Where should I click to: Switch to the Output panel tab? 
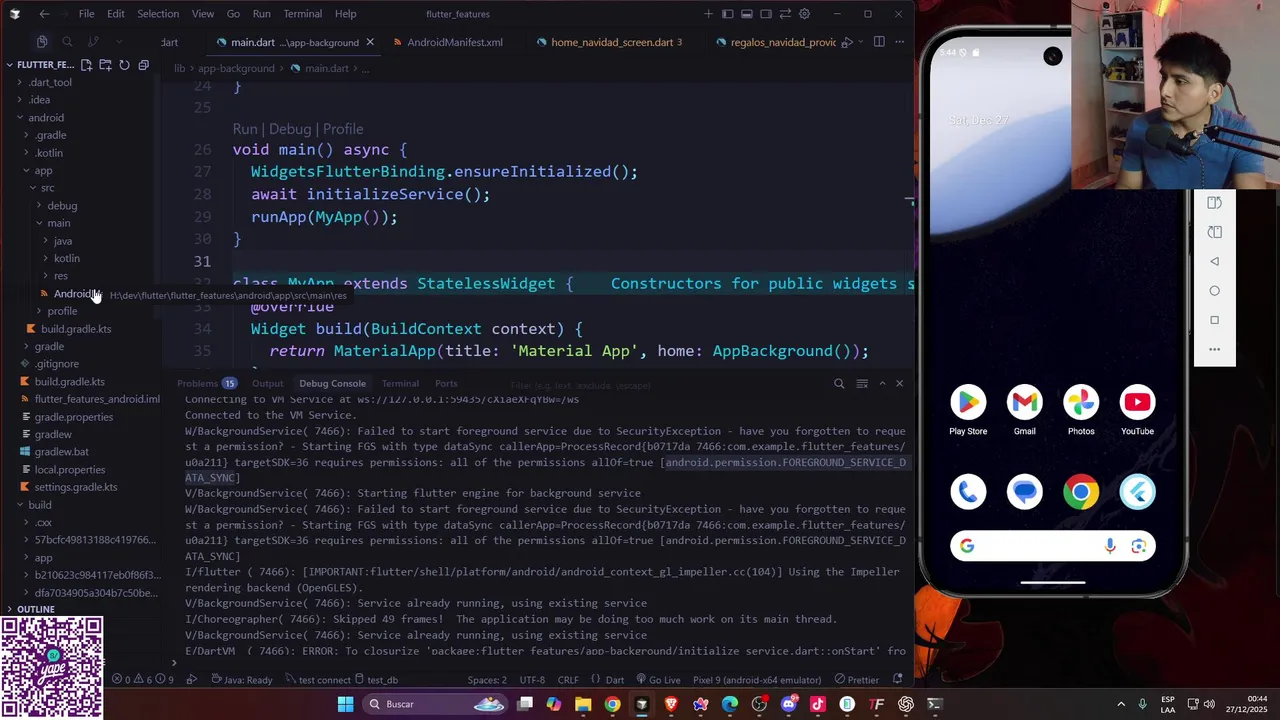click(x=268, y=383)
